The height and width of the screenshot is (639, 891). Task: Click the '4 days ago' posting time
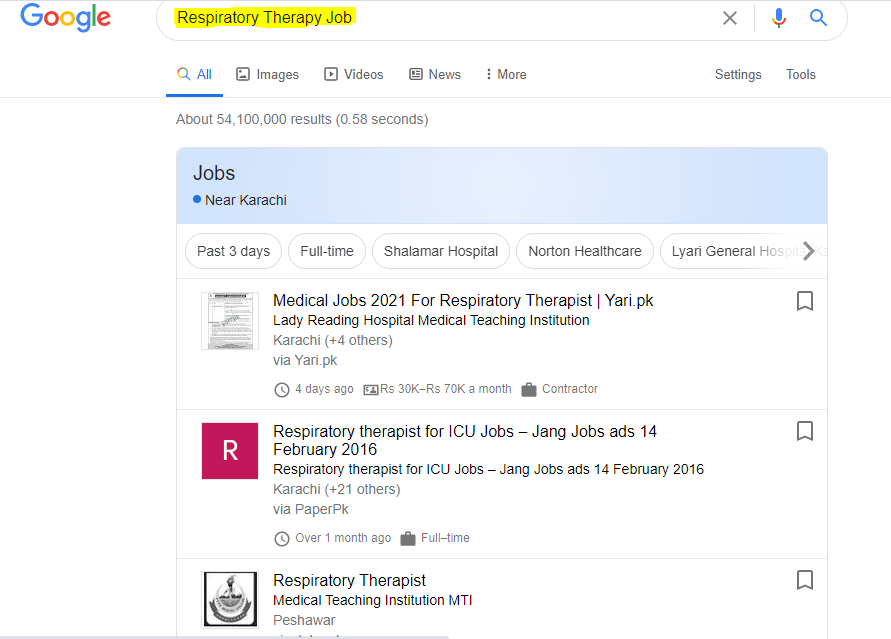324,389
